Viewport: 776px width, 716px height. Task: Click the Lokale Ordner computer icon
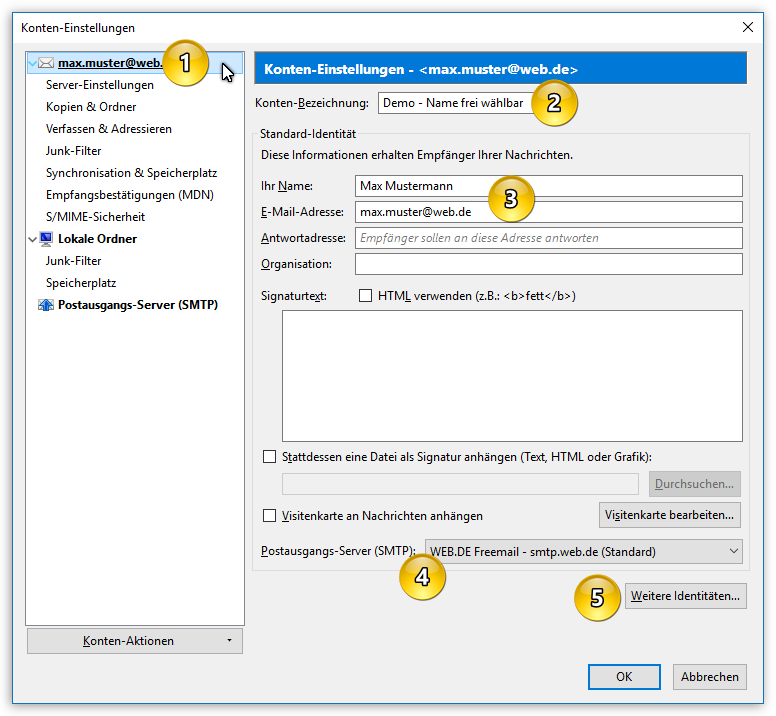pyautogui.click(x=46, y=239)
